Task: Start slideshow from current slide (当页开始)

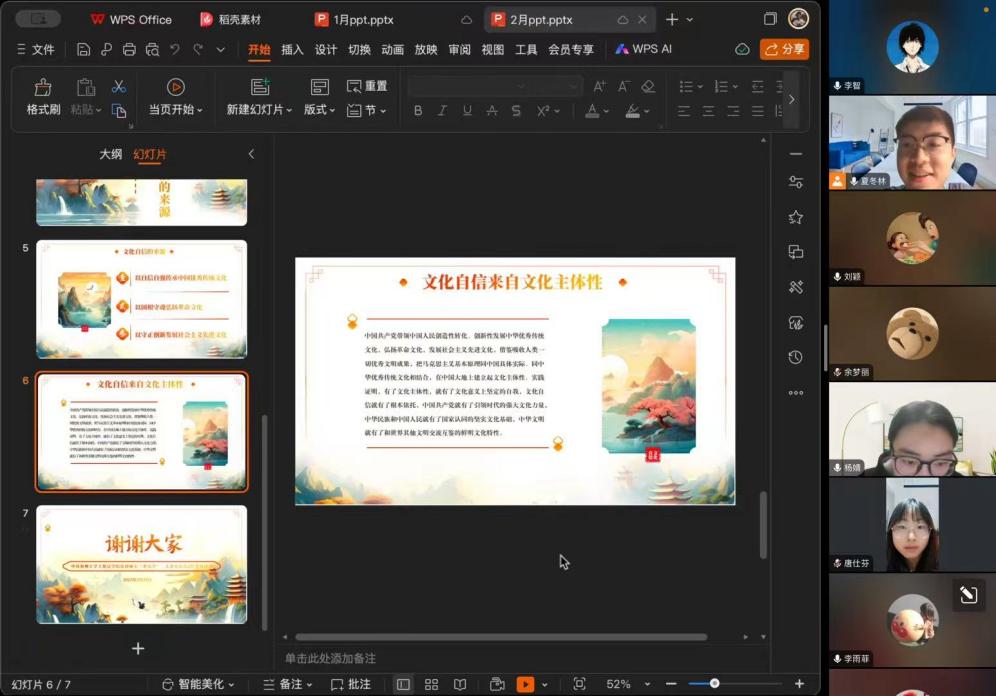Action: point(175,88)
